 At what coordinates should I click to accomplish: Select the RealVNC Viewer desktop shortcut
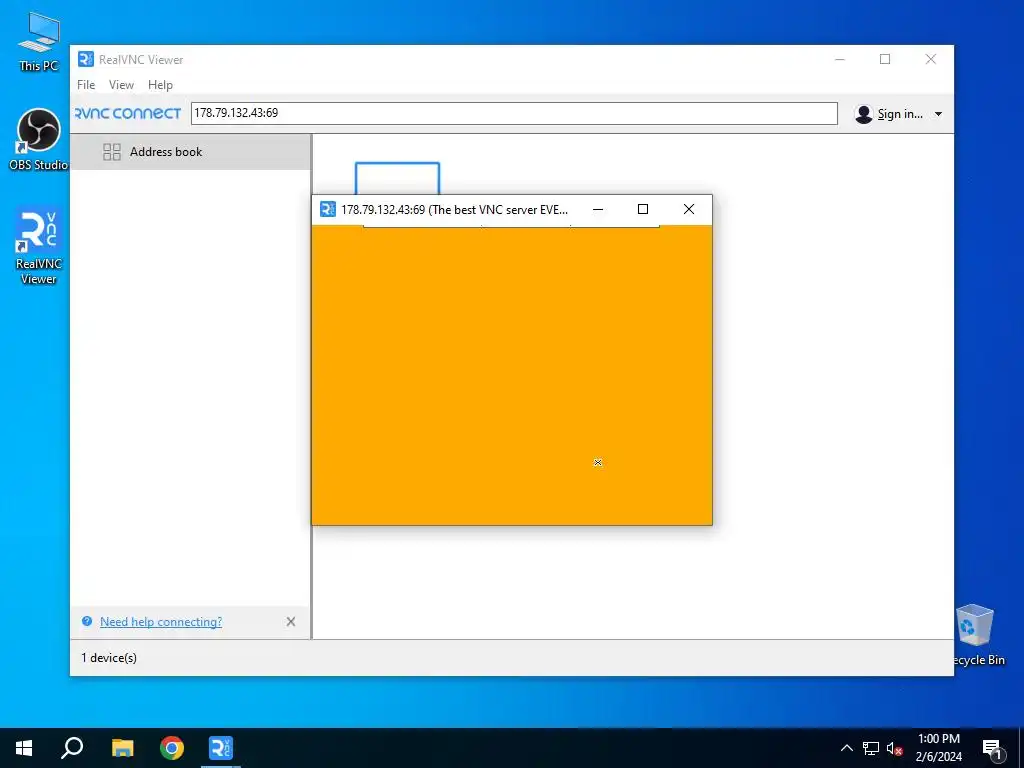coord(39,248)
